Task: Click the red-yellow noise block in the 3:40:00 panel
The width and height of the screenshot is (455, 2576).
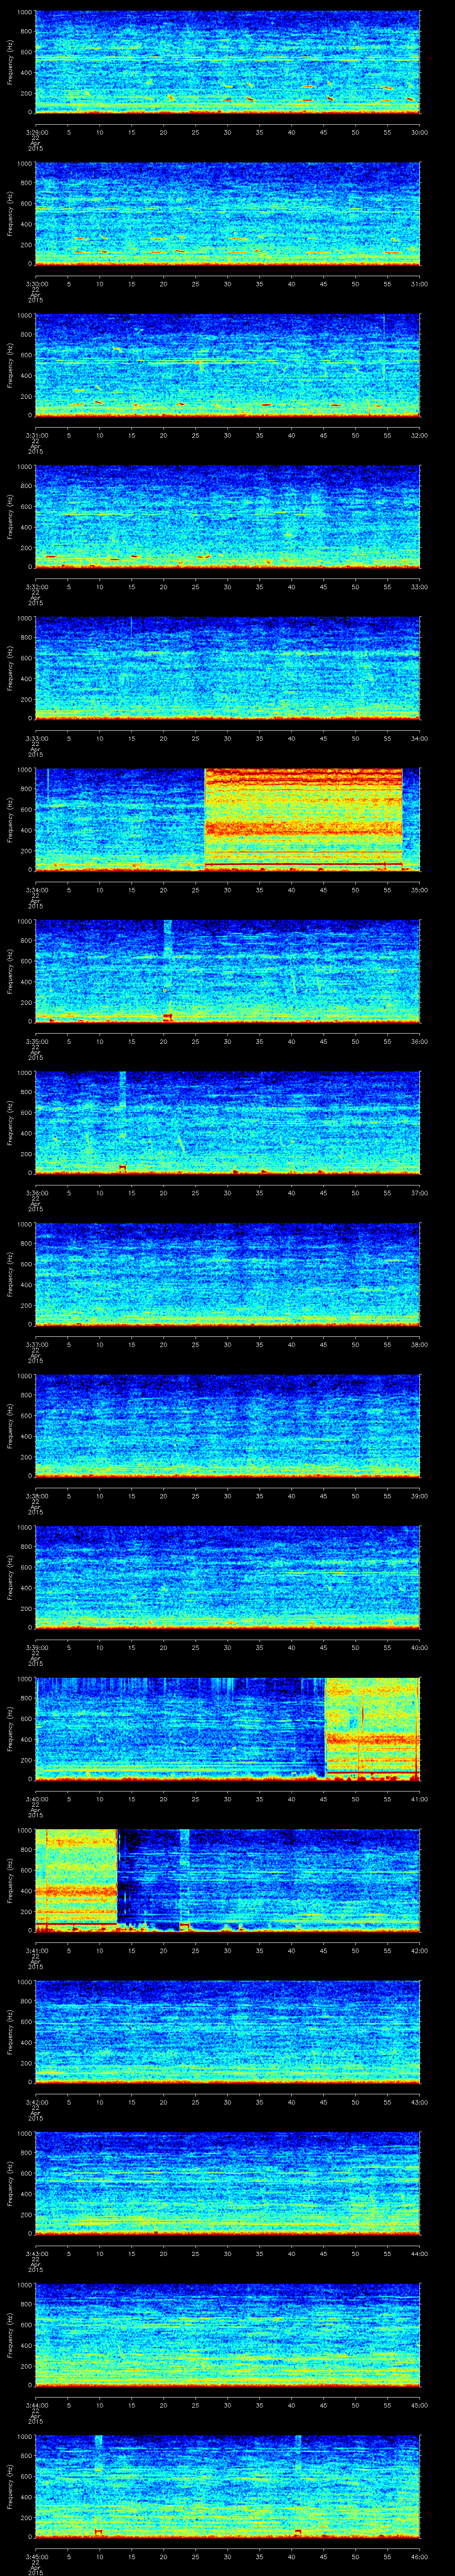Action: (372, 1729)
